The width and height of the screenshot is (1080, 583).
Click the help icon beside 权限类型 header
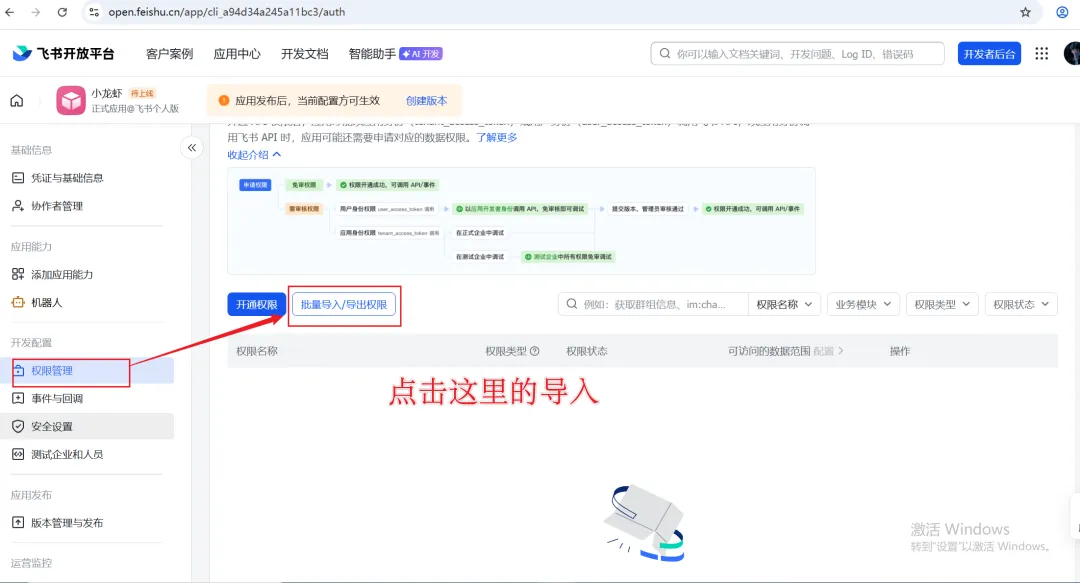[x=534, y=351]
